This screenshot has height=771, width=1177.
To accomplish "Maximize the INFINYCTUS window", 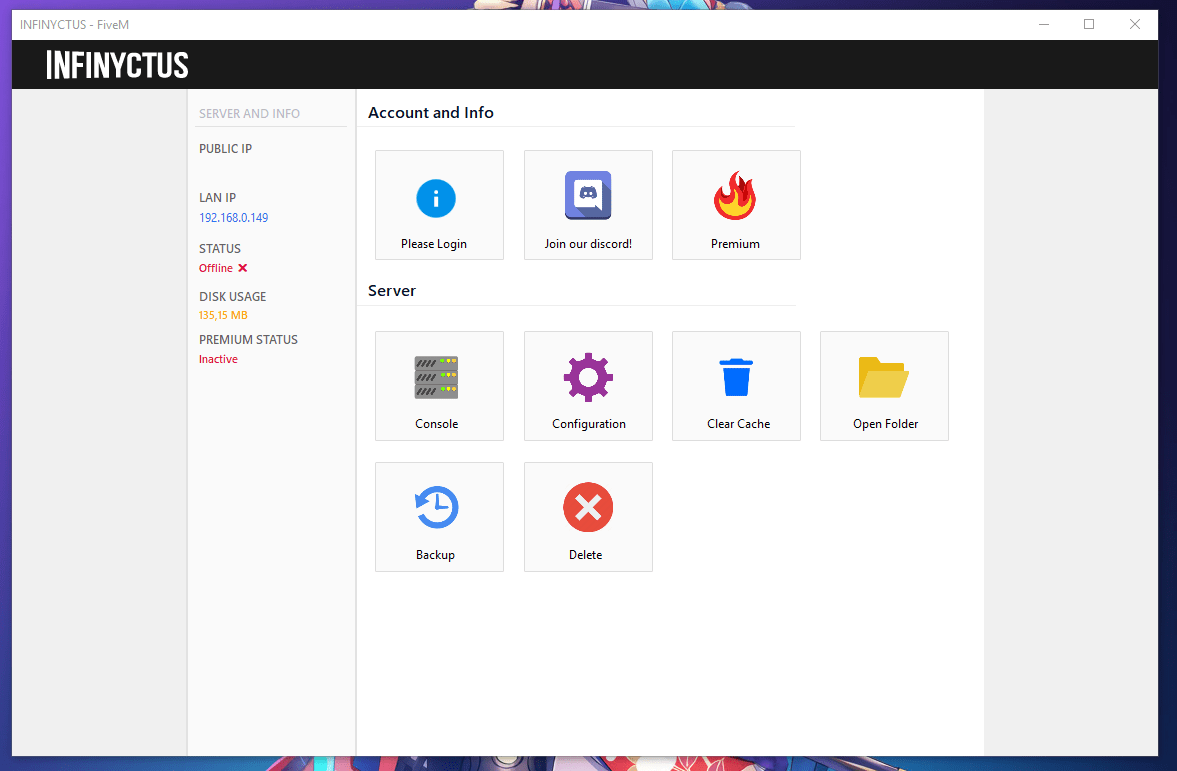I will click(x=1089, y=25).
